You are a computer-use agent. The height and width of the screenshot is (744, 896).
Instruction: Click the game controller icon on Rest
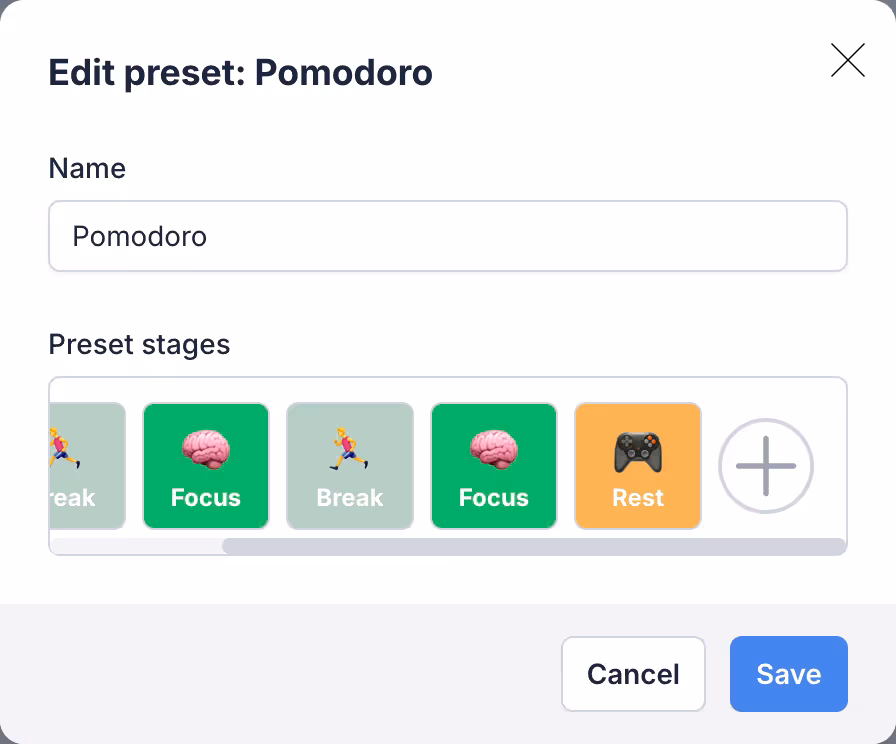coord(638,448)
